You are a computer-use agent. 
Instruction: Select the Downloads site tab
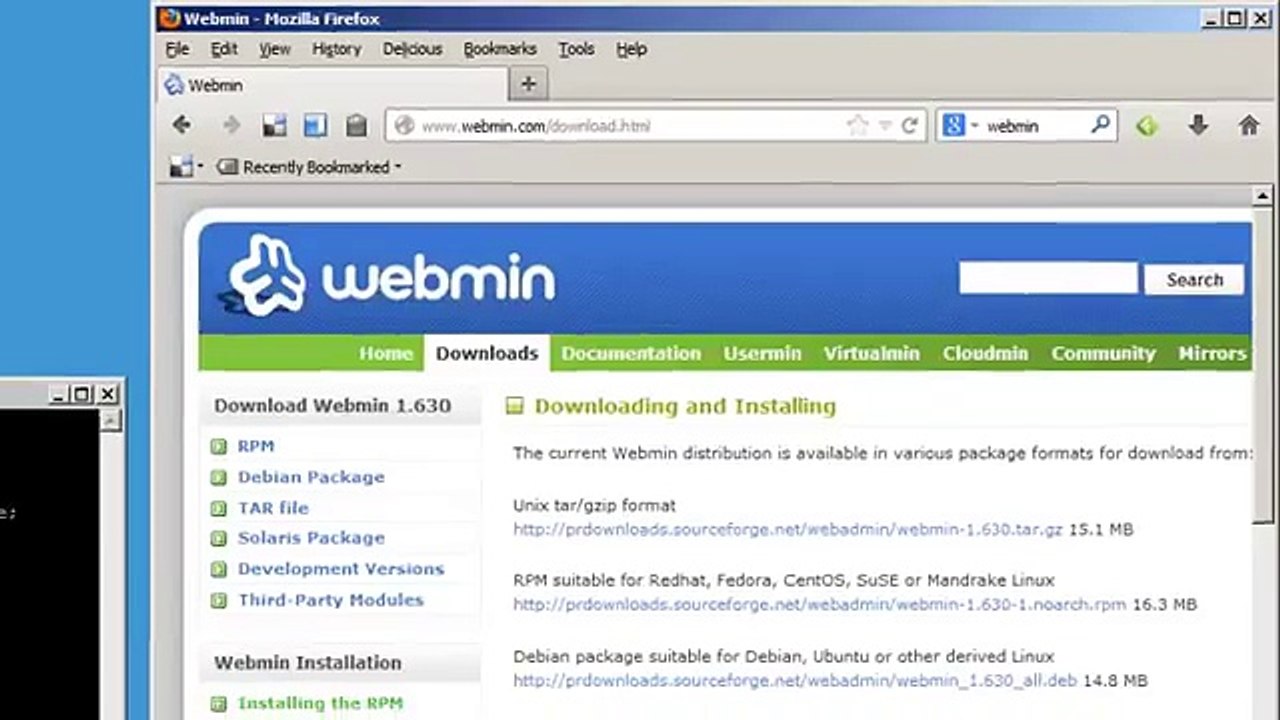click(487, 353)
